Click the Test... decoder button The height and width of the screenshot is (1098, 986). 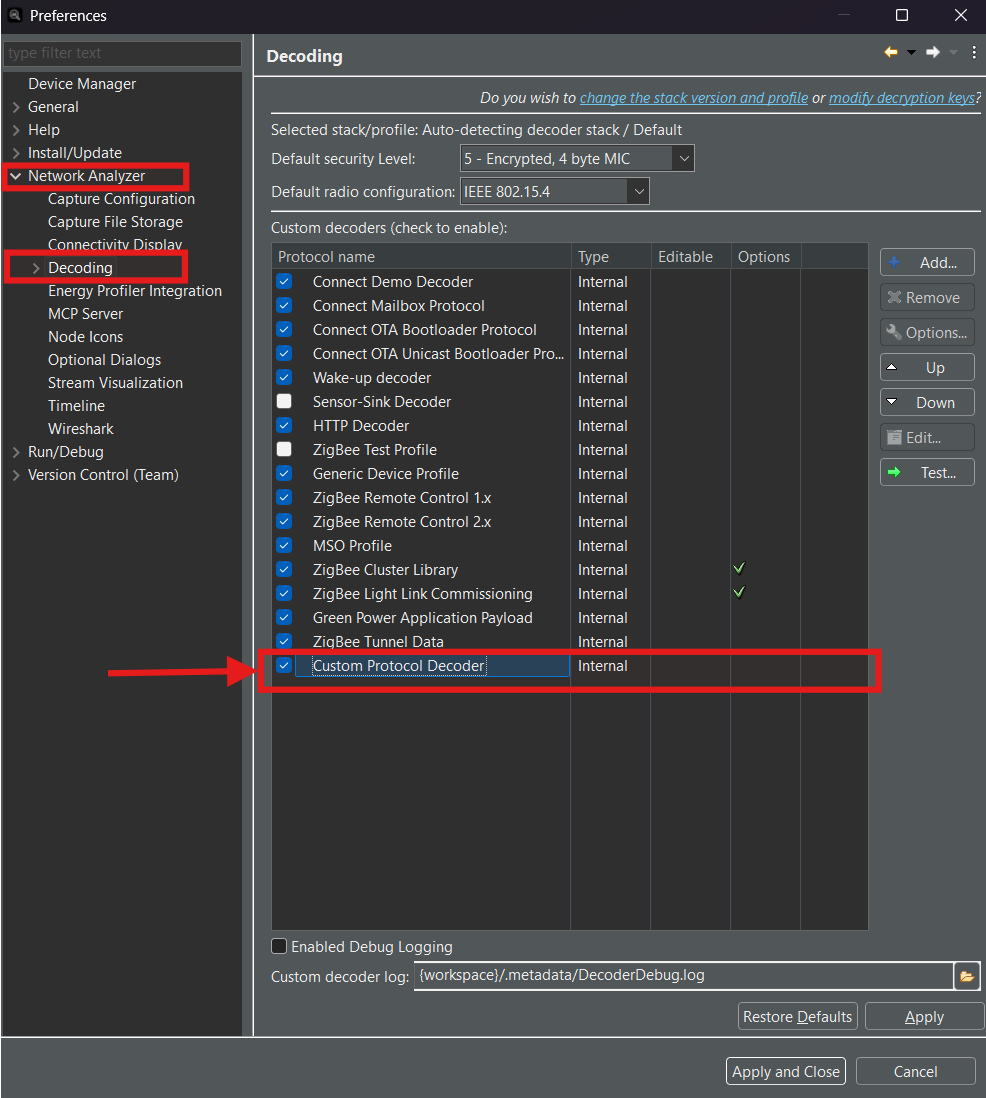click(927, 473)
